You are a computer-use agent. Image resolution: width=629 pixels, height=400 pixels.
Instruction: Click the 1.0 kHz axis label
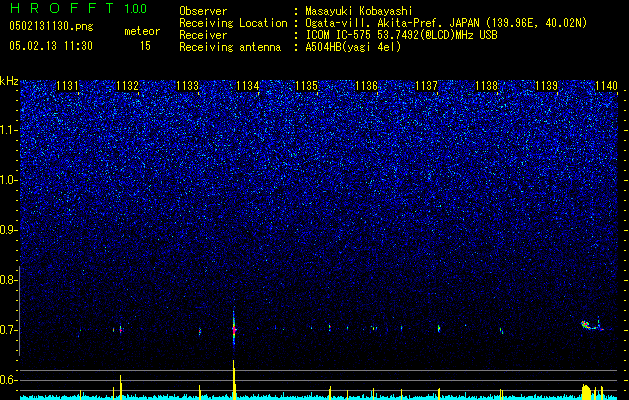point(8,180)
